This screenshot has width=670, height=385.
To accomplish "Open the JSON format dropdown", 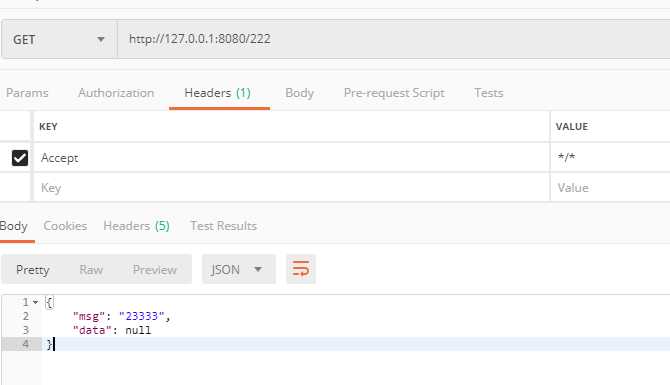I will [238, 269].
